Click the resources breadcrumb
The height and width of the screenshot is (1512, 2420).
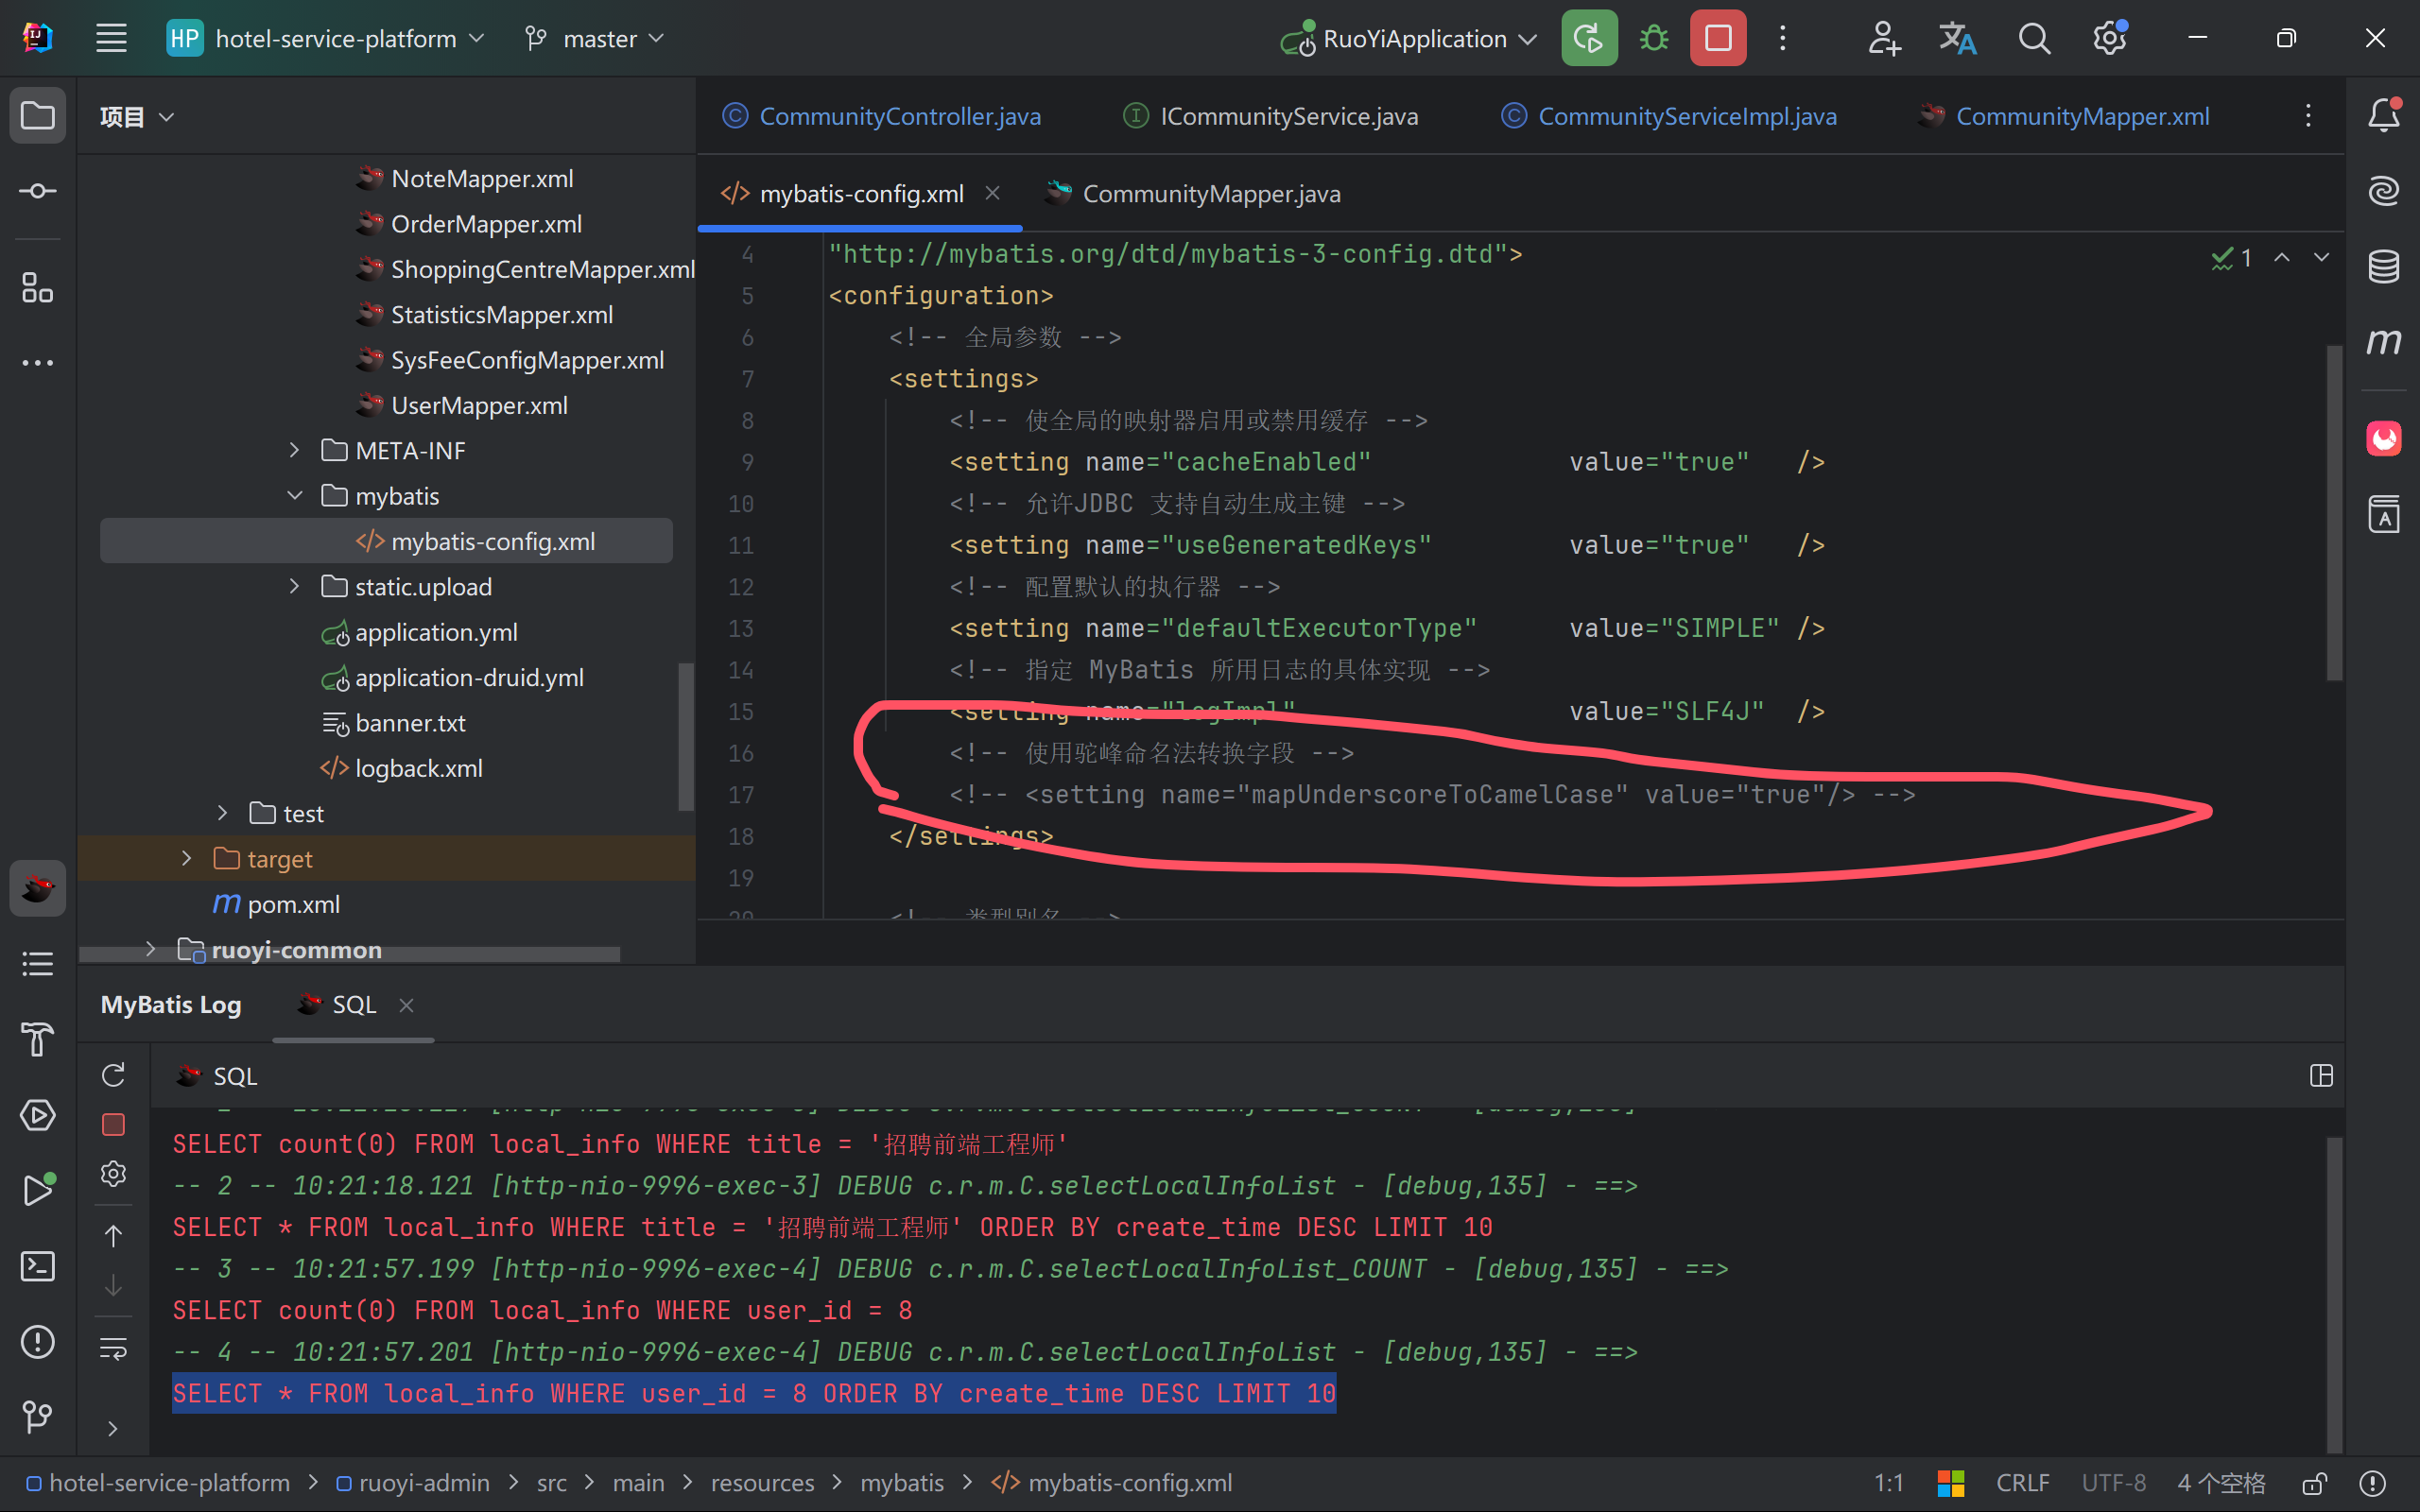(762, 1483)
